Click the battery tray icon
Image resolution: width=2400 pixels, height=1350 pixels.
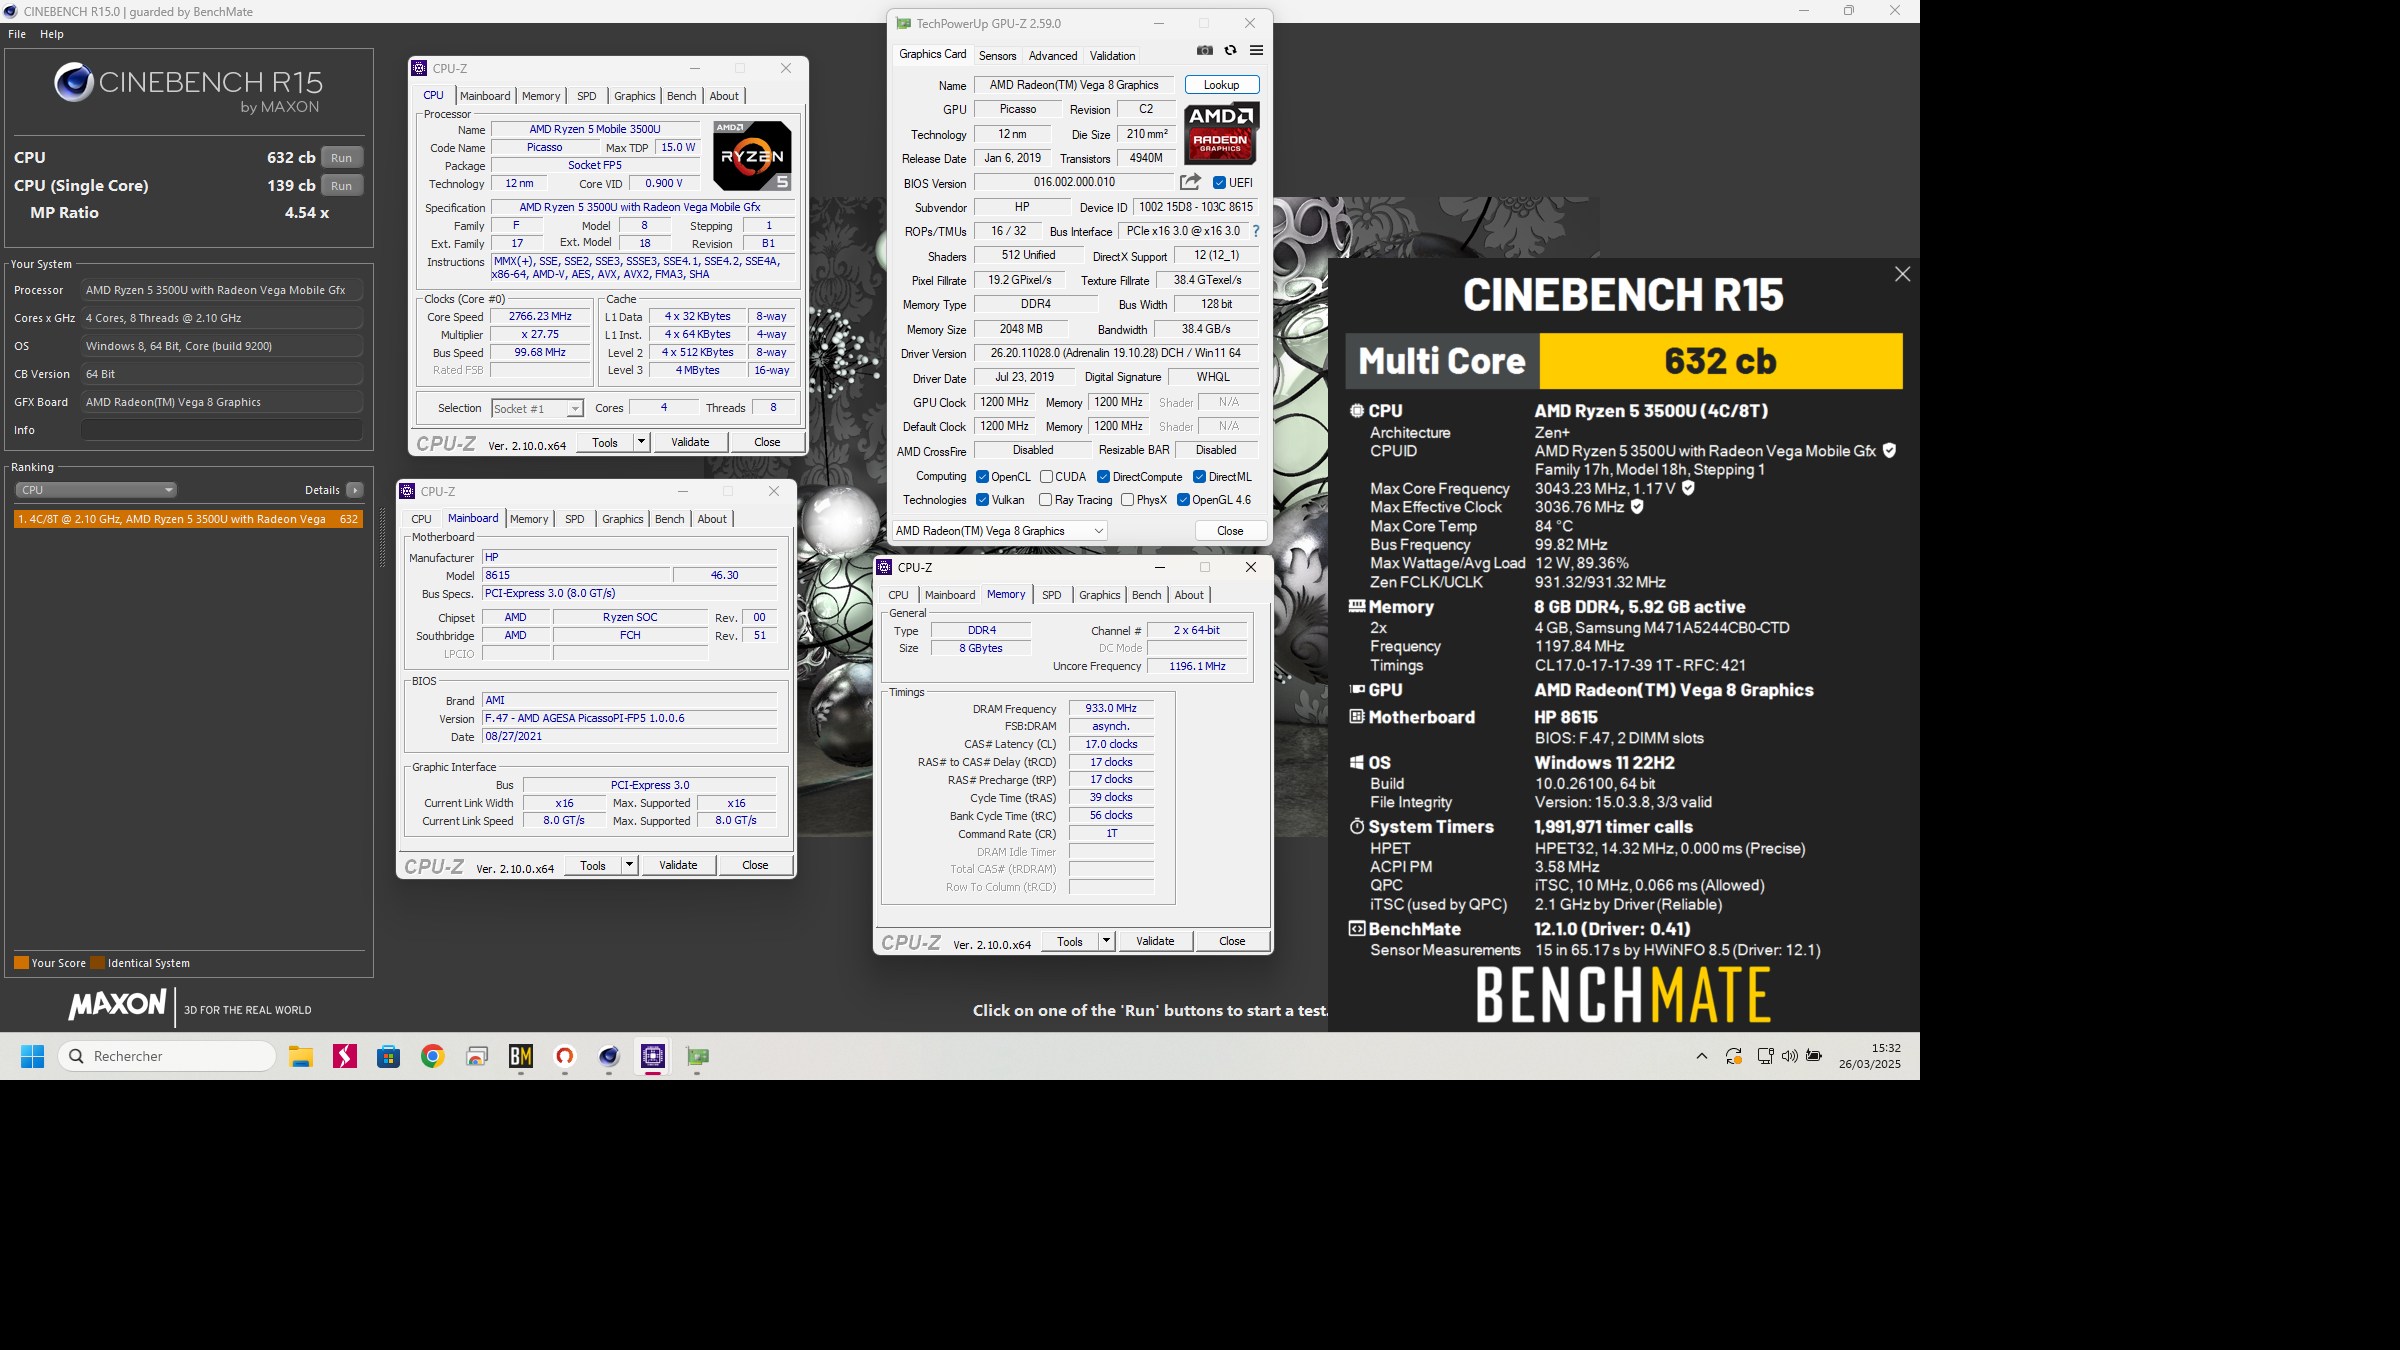point(1814,1056)
